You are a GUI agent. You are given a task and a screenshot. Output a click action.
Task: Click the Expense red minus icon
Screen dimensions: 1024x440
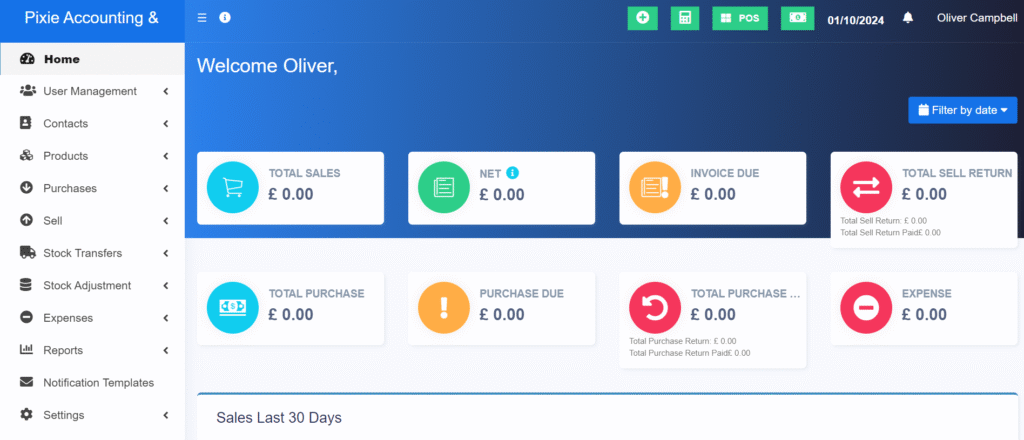pos(866,308)
